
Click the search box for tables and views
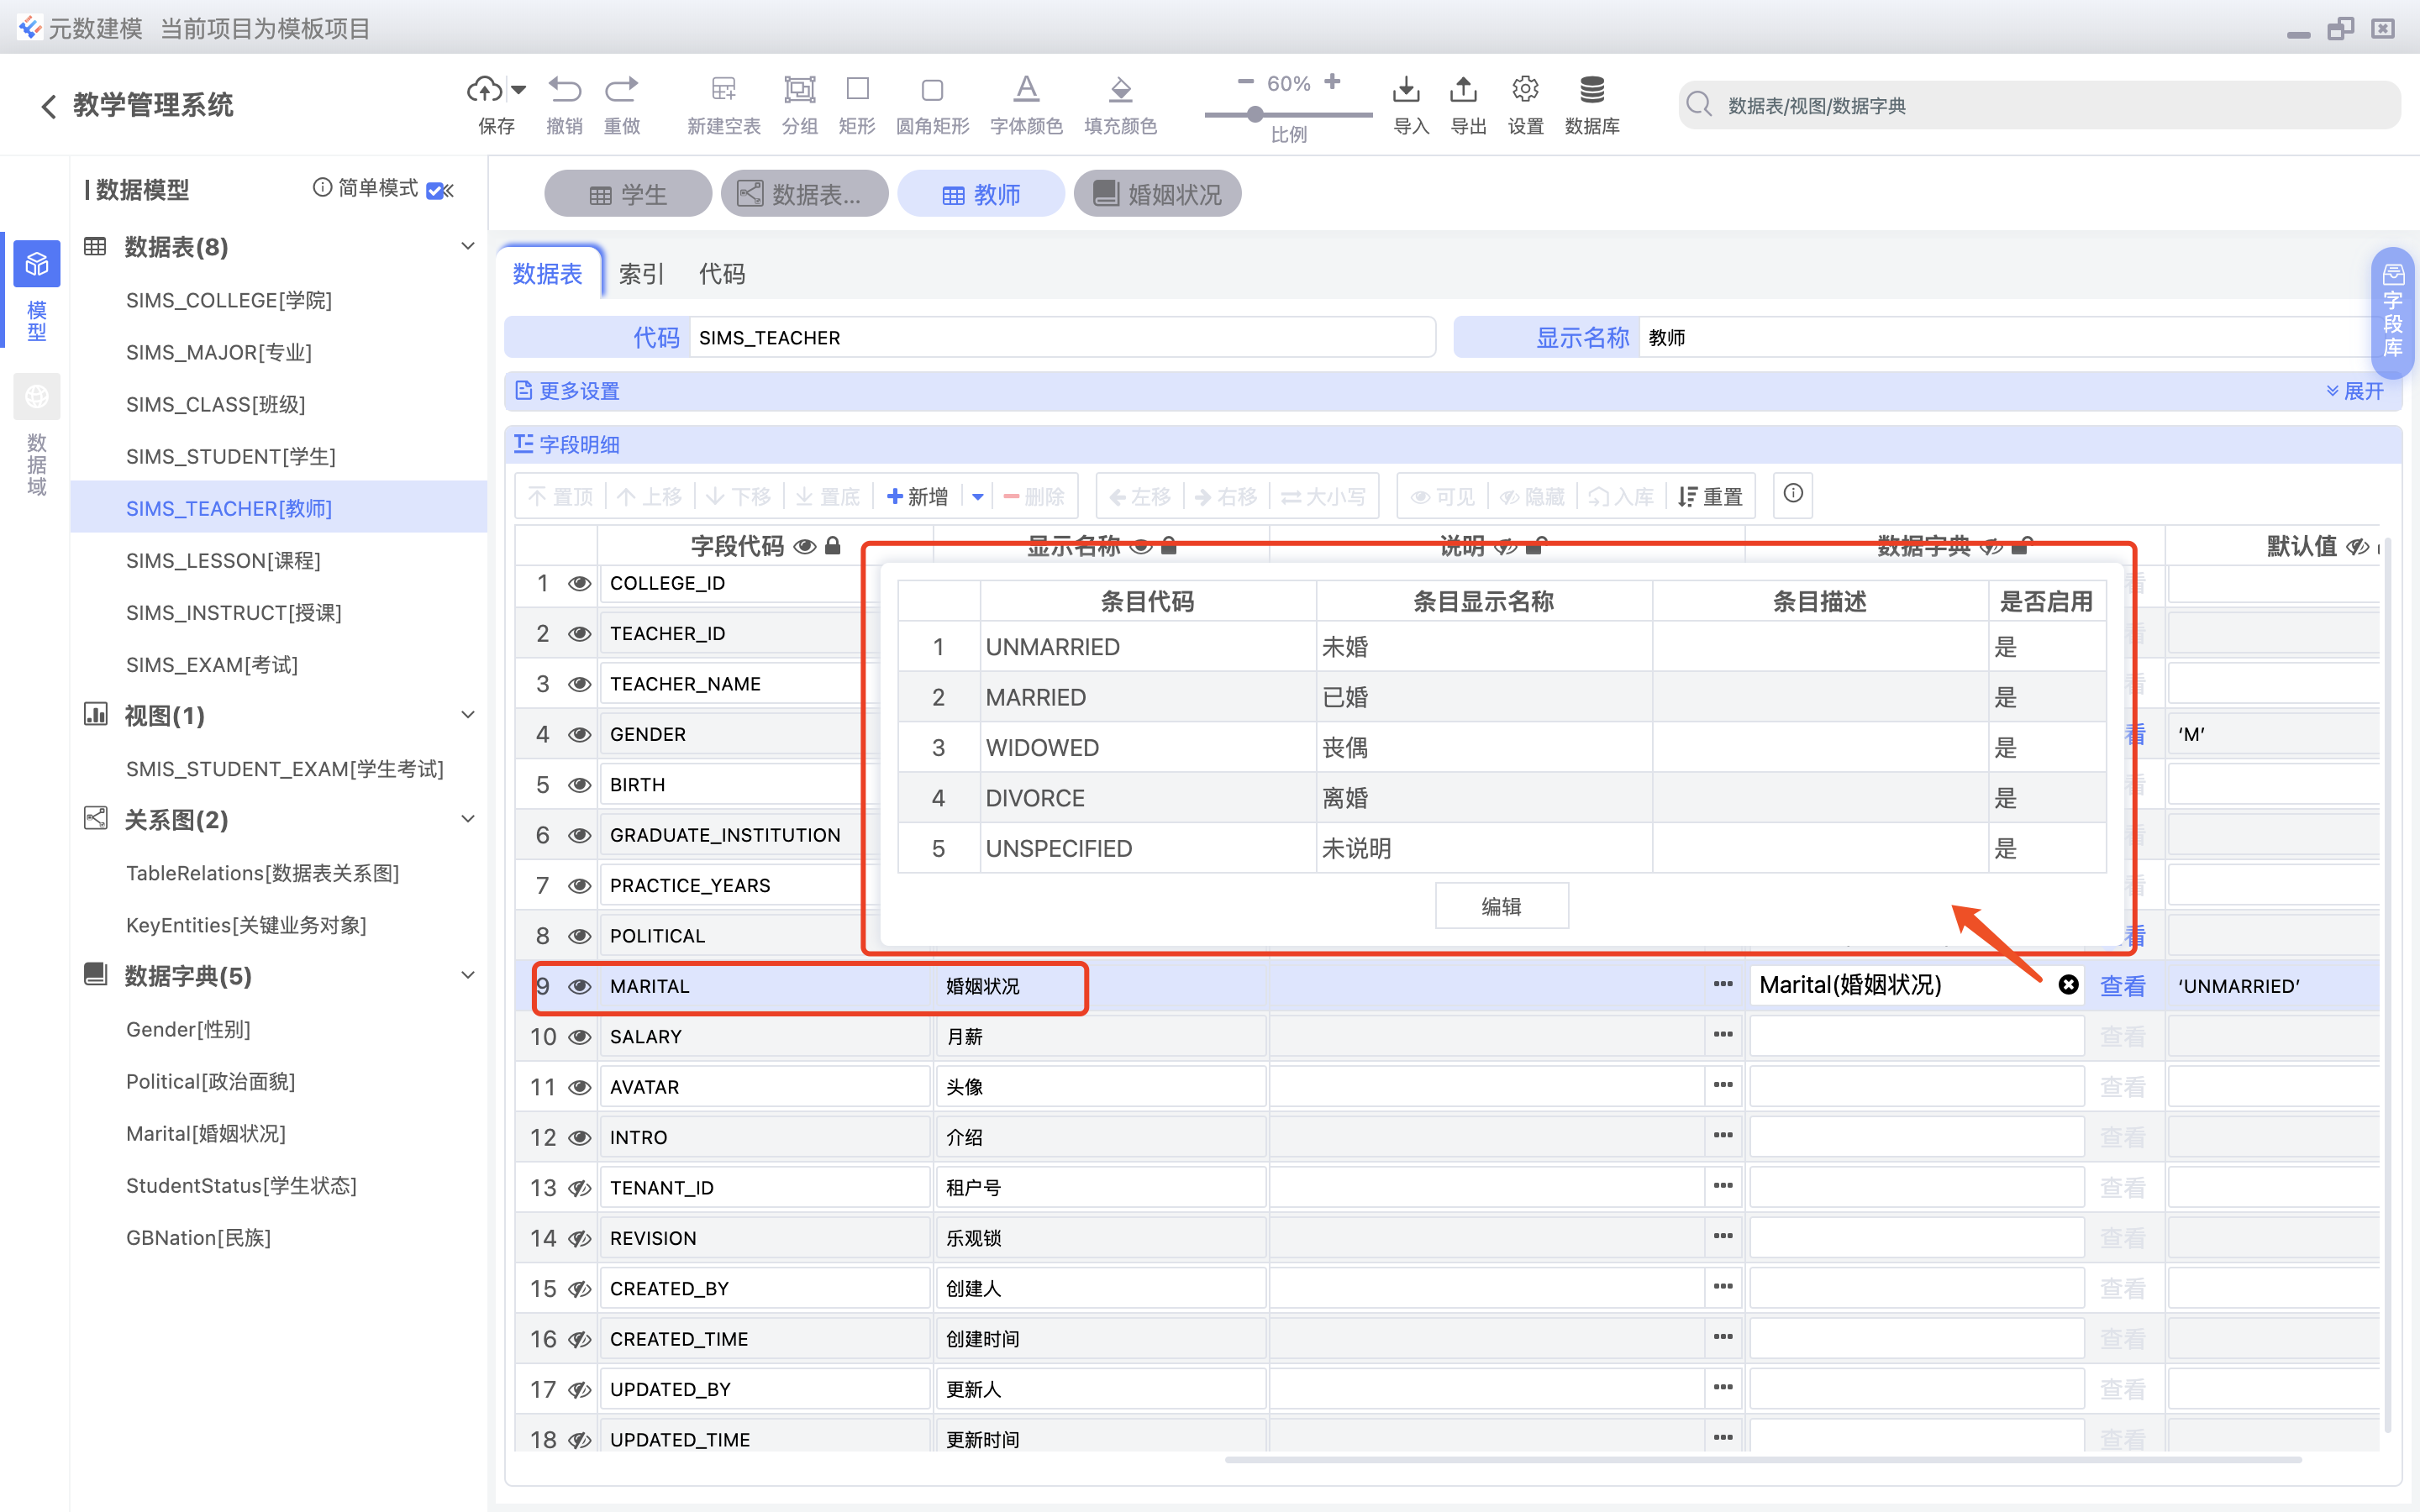(2040, 105)
